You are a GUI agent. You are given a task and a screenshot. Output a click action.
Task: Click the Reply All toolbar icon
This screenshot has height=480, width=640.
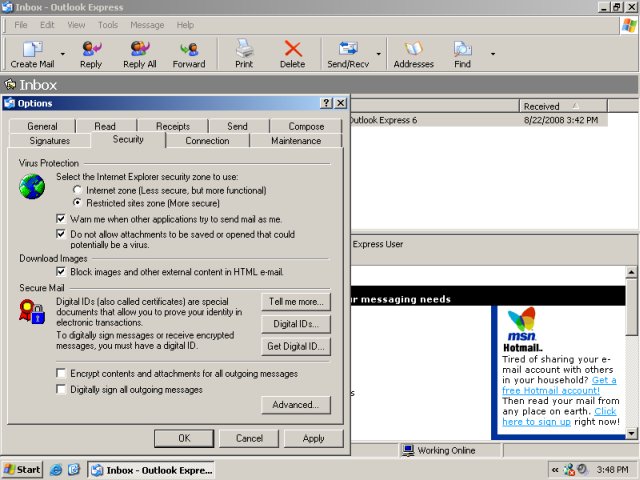coord(140,49)
